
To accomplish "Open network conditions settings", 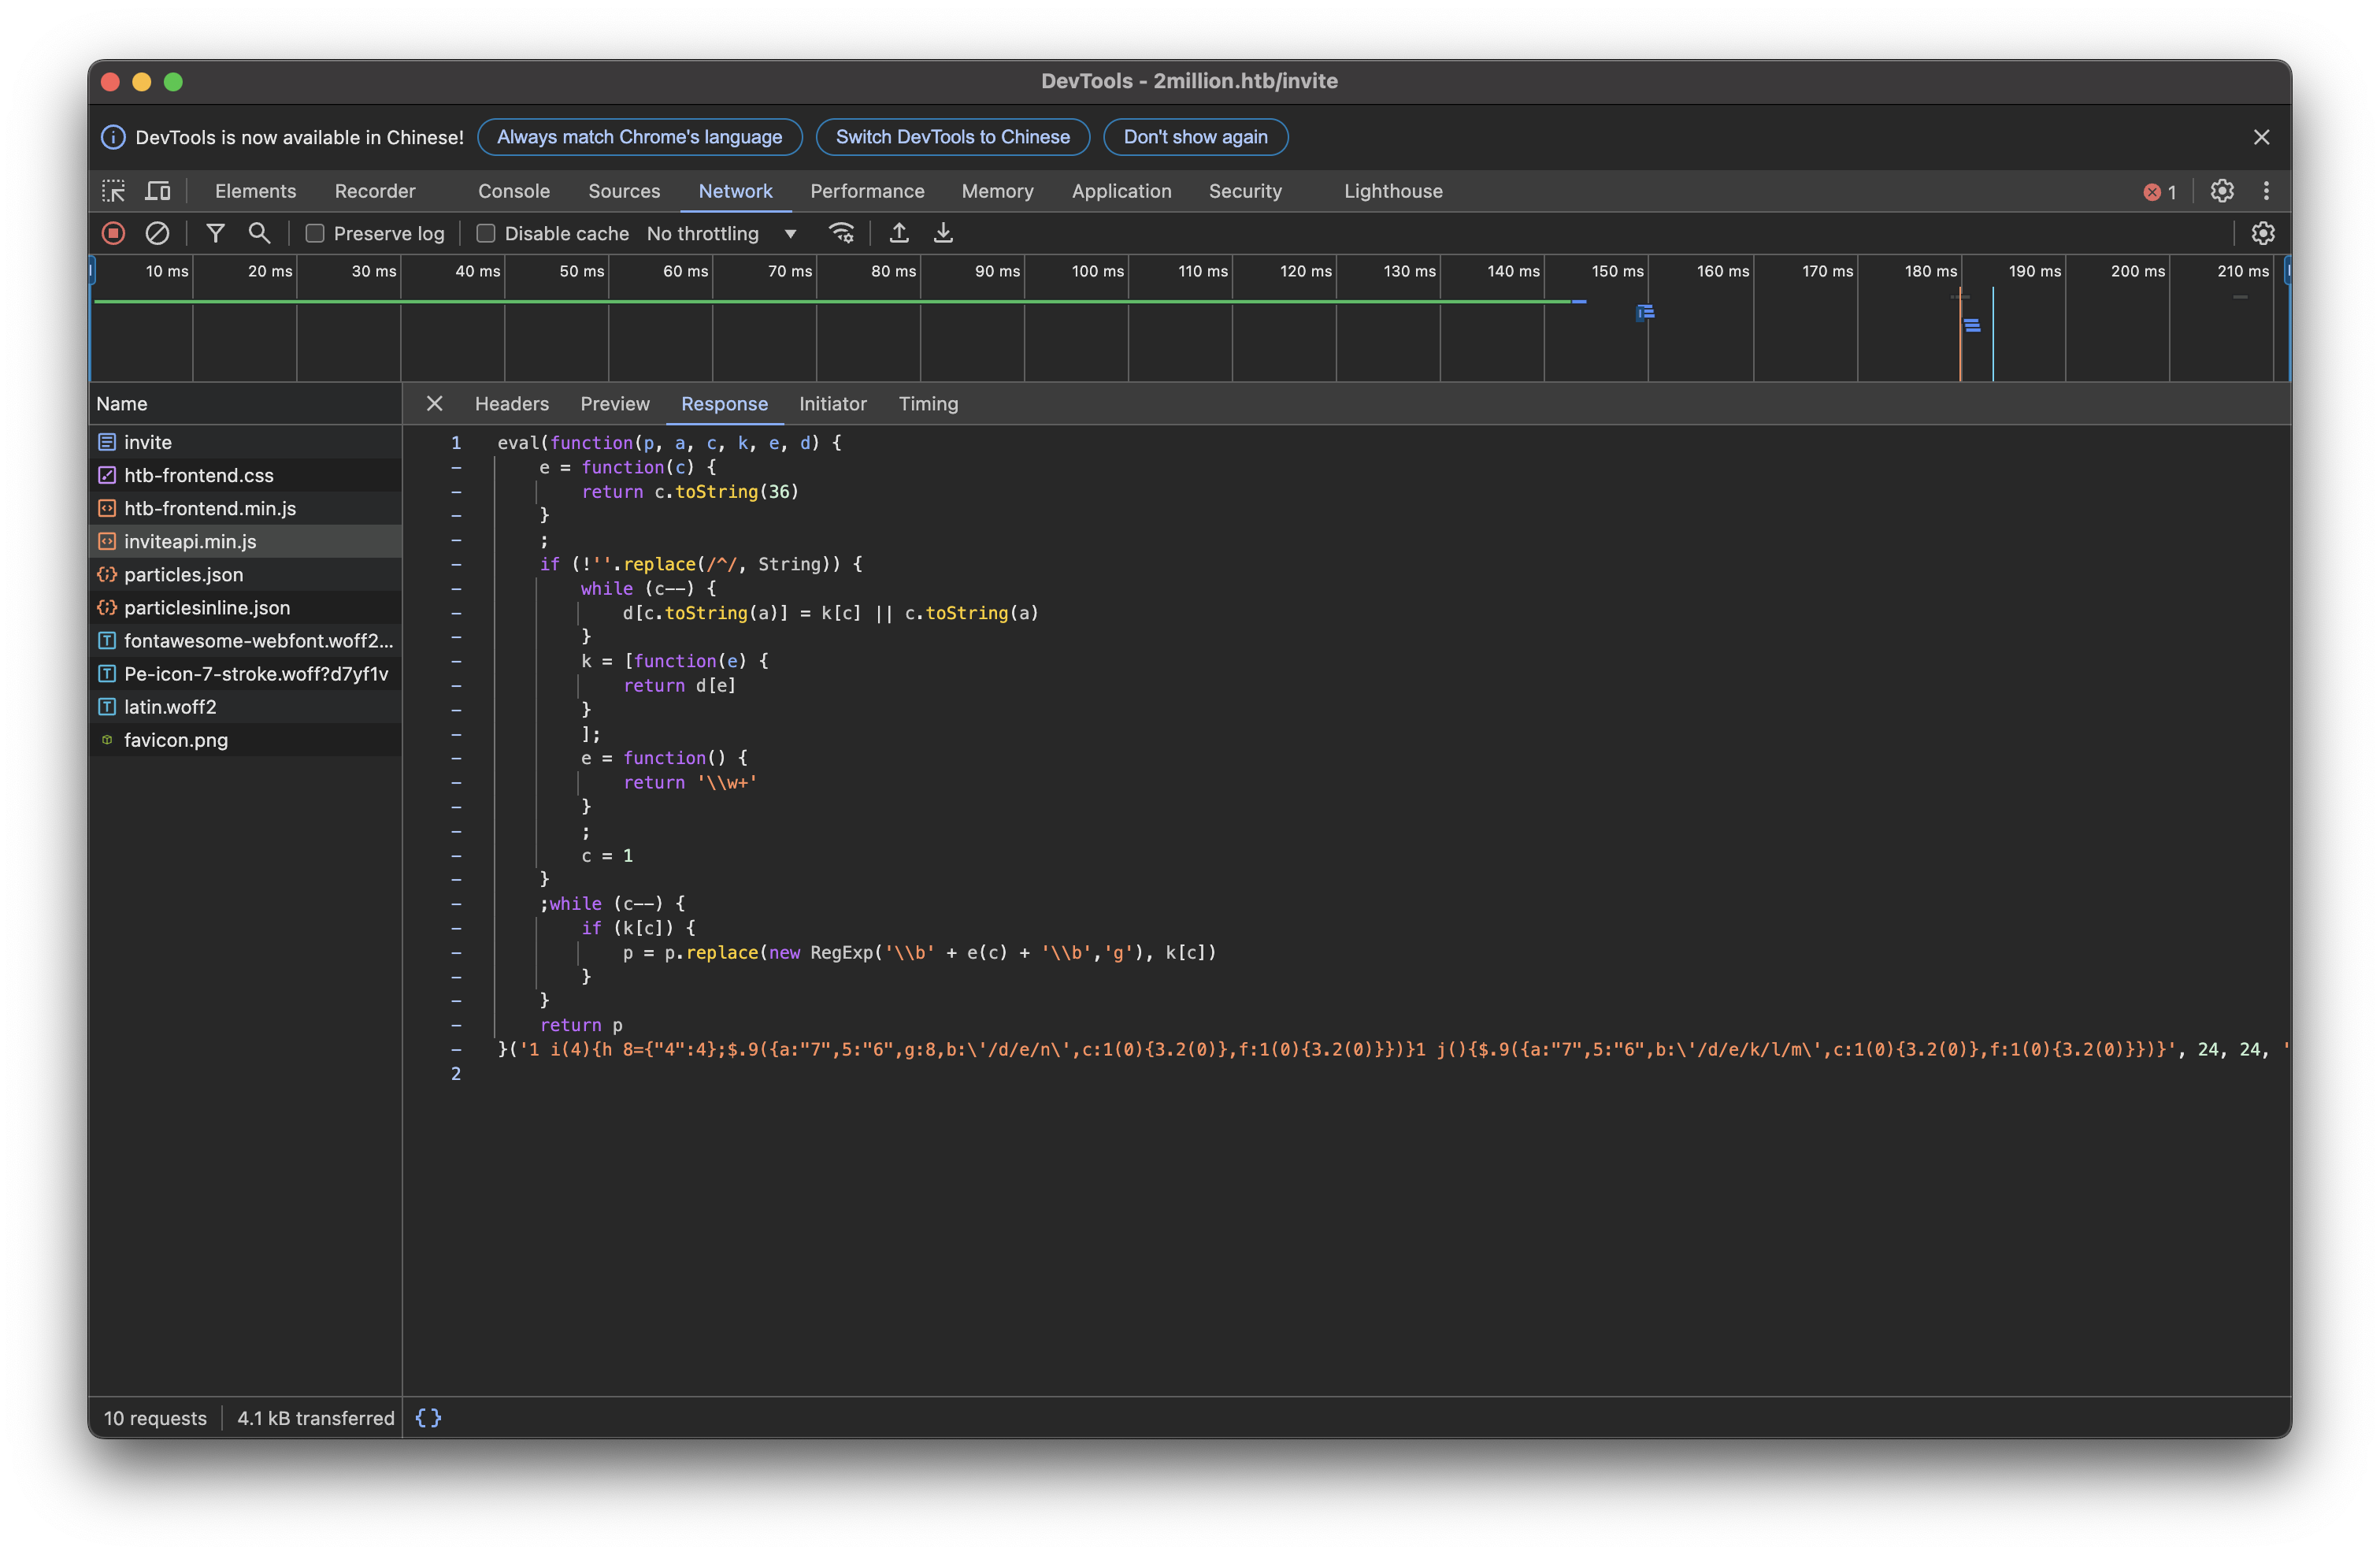I will tap(841, 233).
